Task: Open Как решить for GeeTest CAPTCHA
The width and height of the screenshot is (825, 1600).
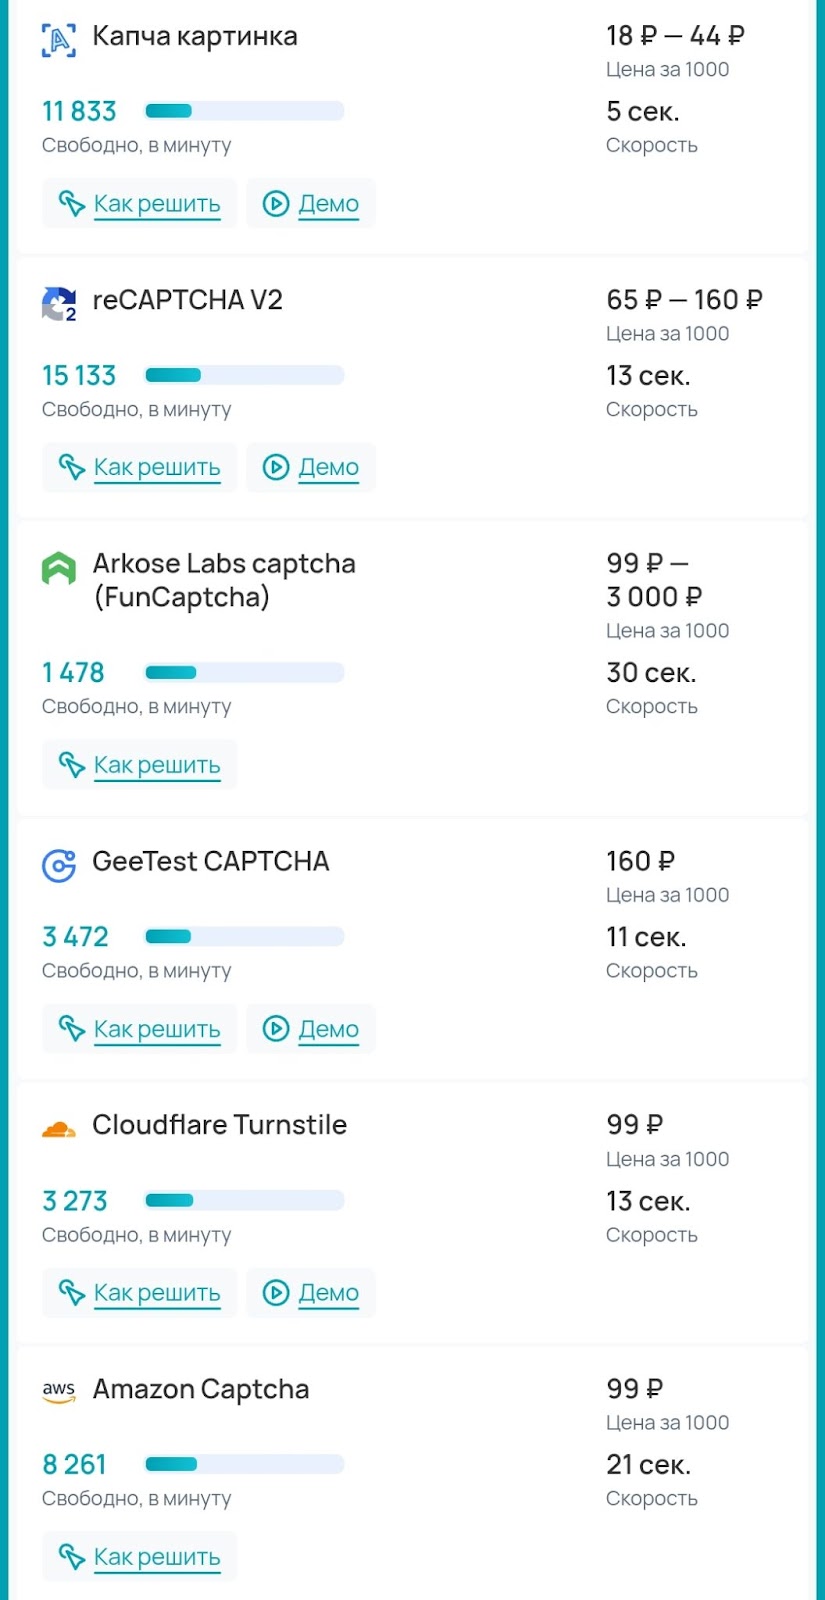Action: tap(139, 1028)
